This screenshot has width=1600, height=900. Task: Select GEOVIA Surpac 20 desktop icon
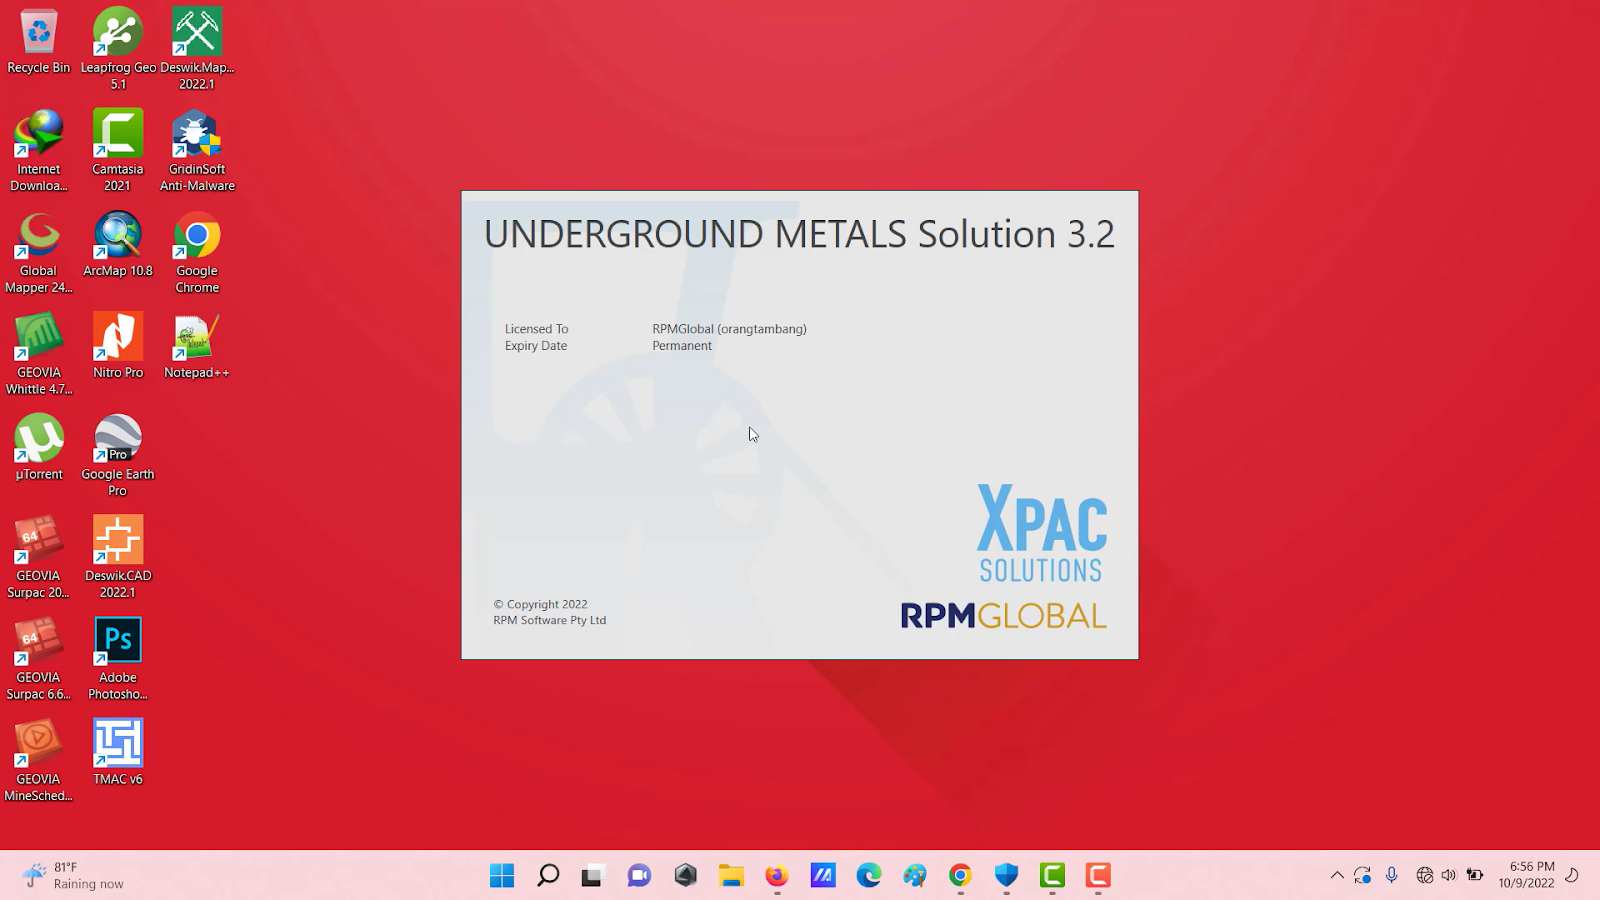tap(39, 557)
